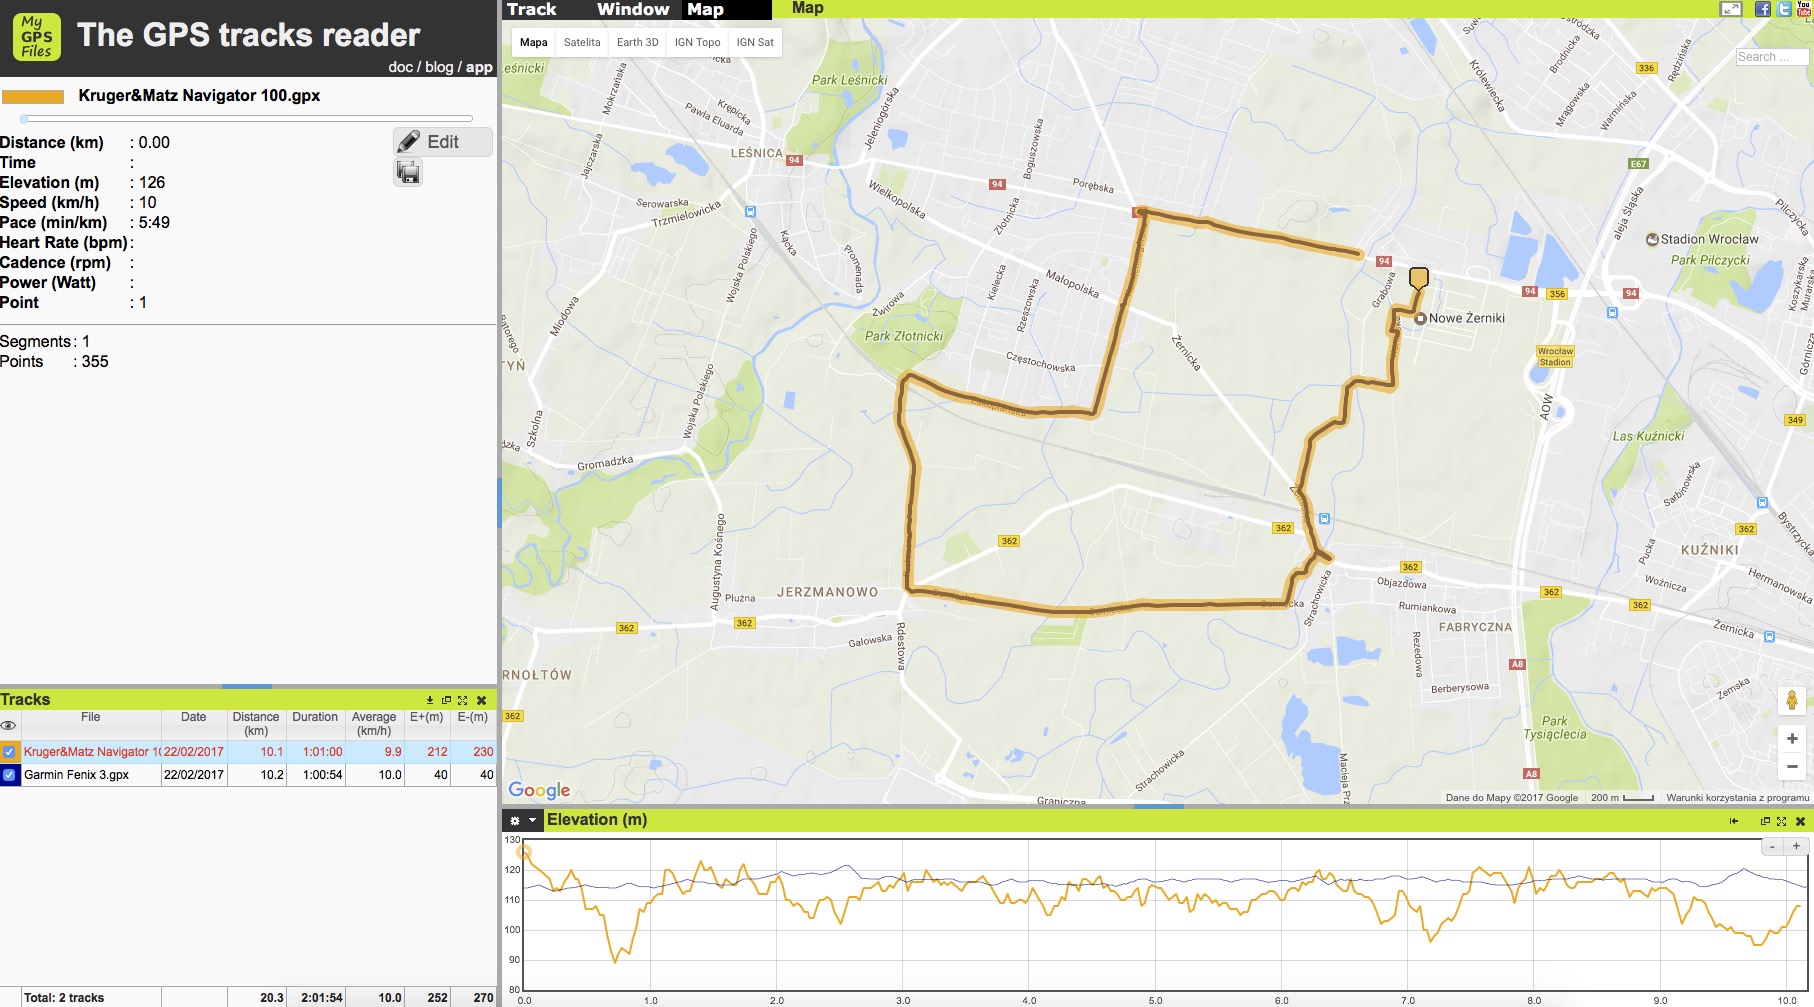Close the Elevation panel
Viewport: 1814px width, 1007px height.
[1800, 821]
